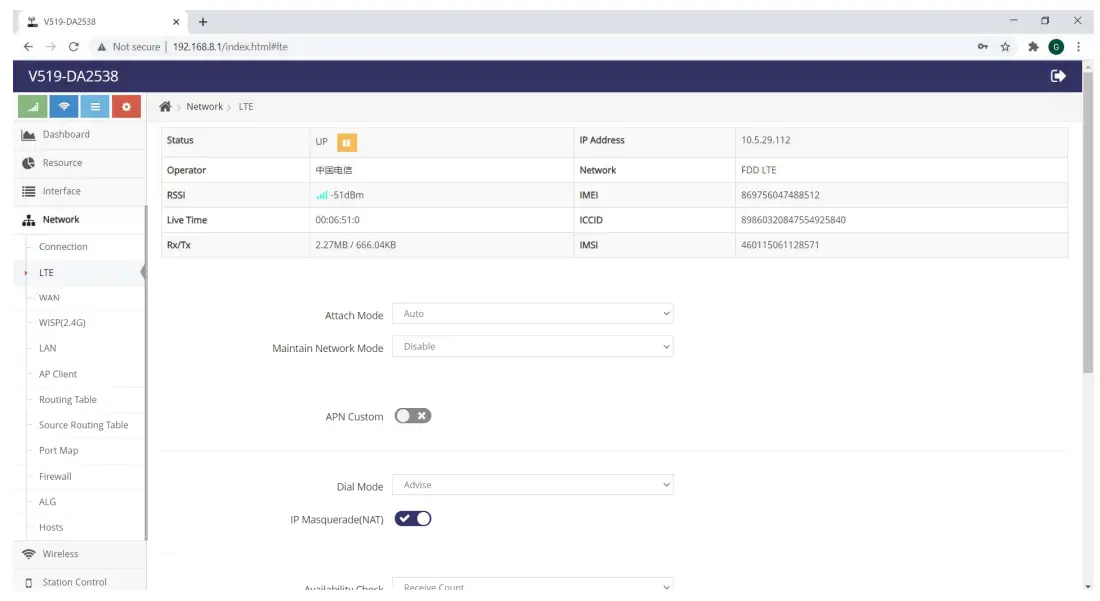This screenshot has height=601, width=1100.
Task: Click the browser address bar URL
Action: tap(230, 47)
